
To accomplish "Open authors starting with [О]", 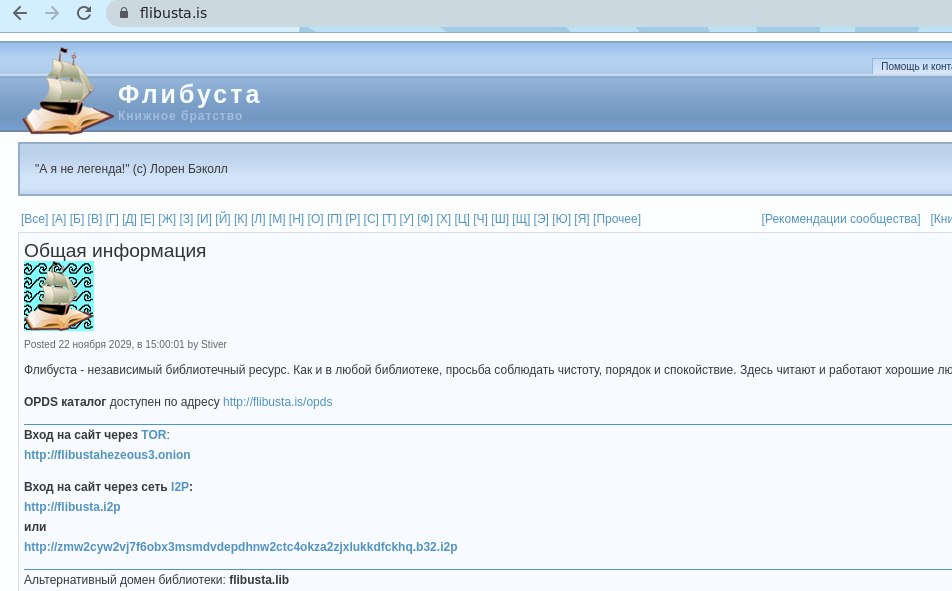I will point(315,219).
